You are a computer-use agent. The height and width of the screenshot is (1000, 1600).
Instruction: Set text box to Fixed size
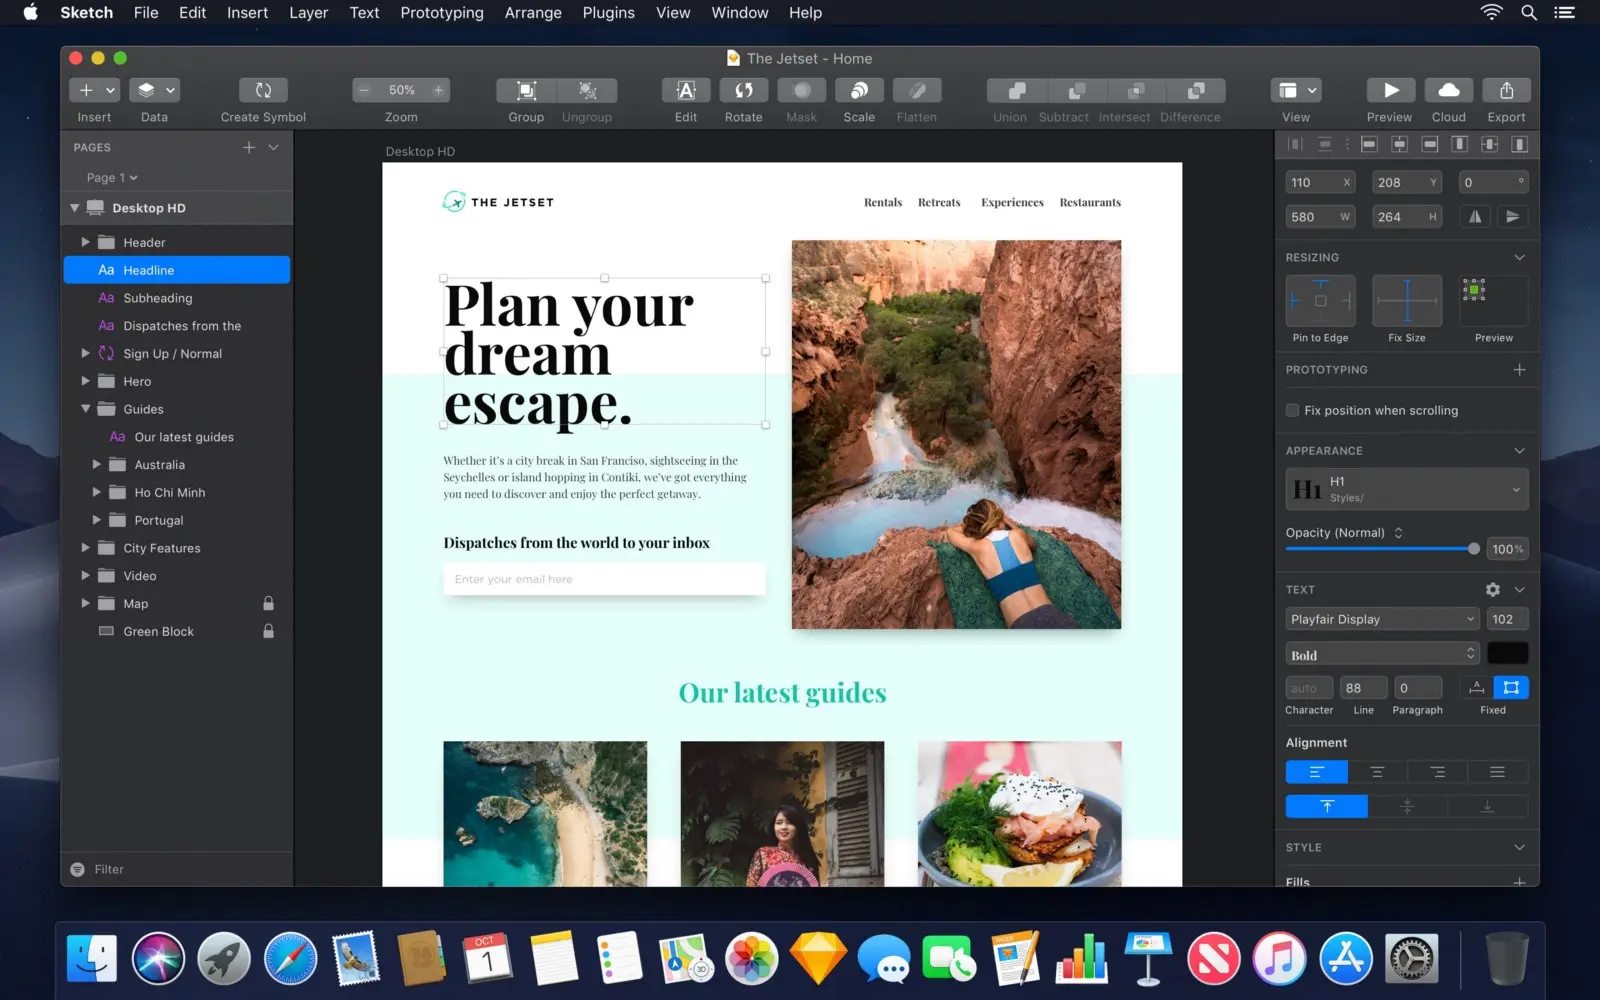coord(1511,688)
